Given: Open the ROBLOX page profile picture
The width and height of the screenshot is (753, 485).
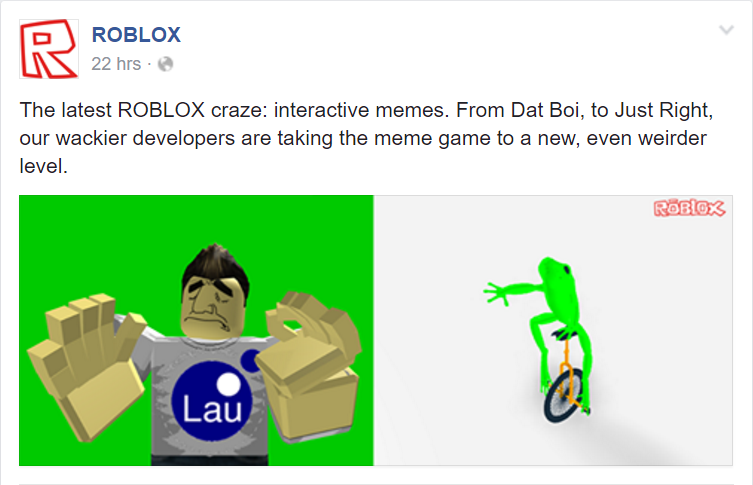Looking at the screenshot, I should coord(49,49).
